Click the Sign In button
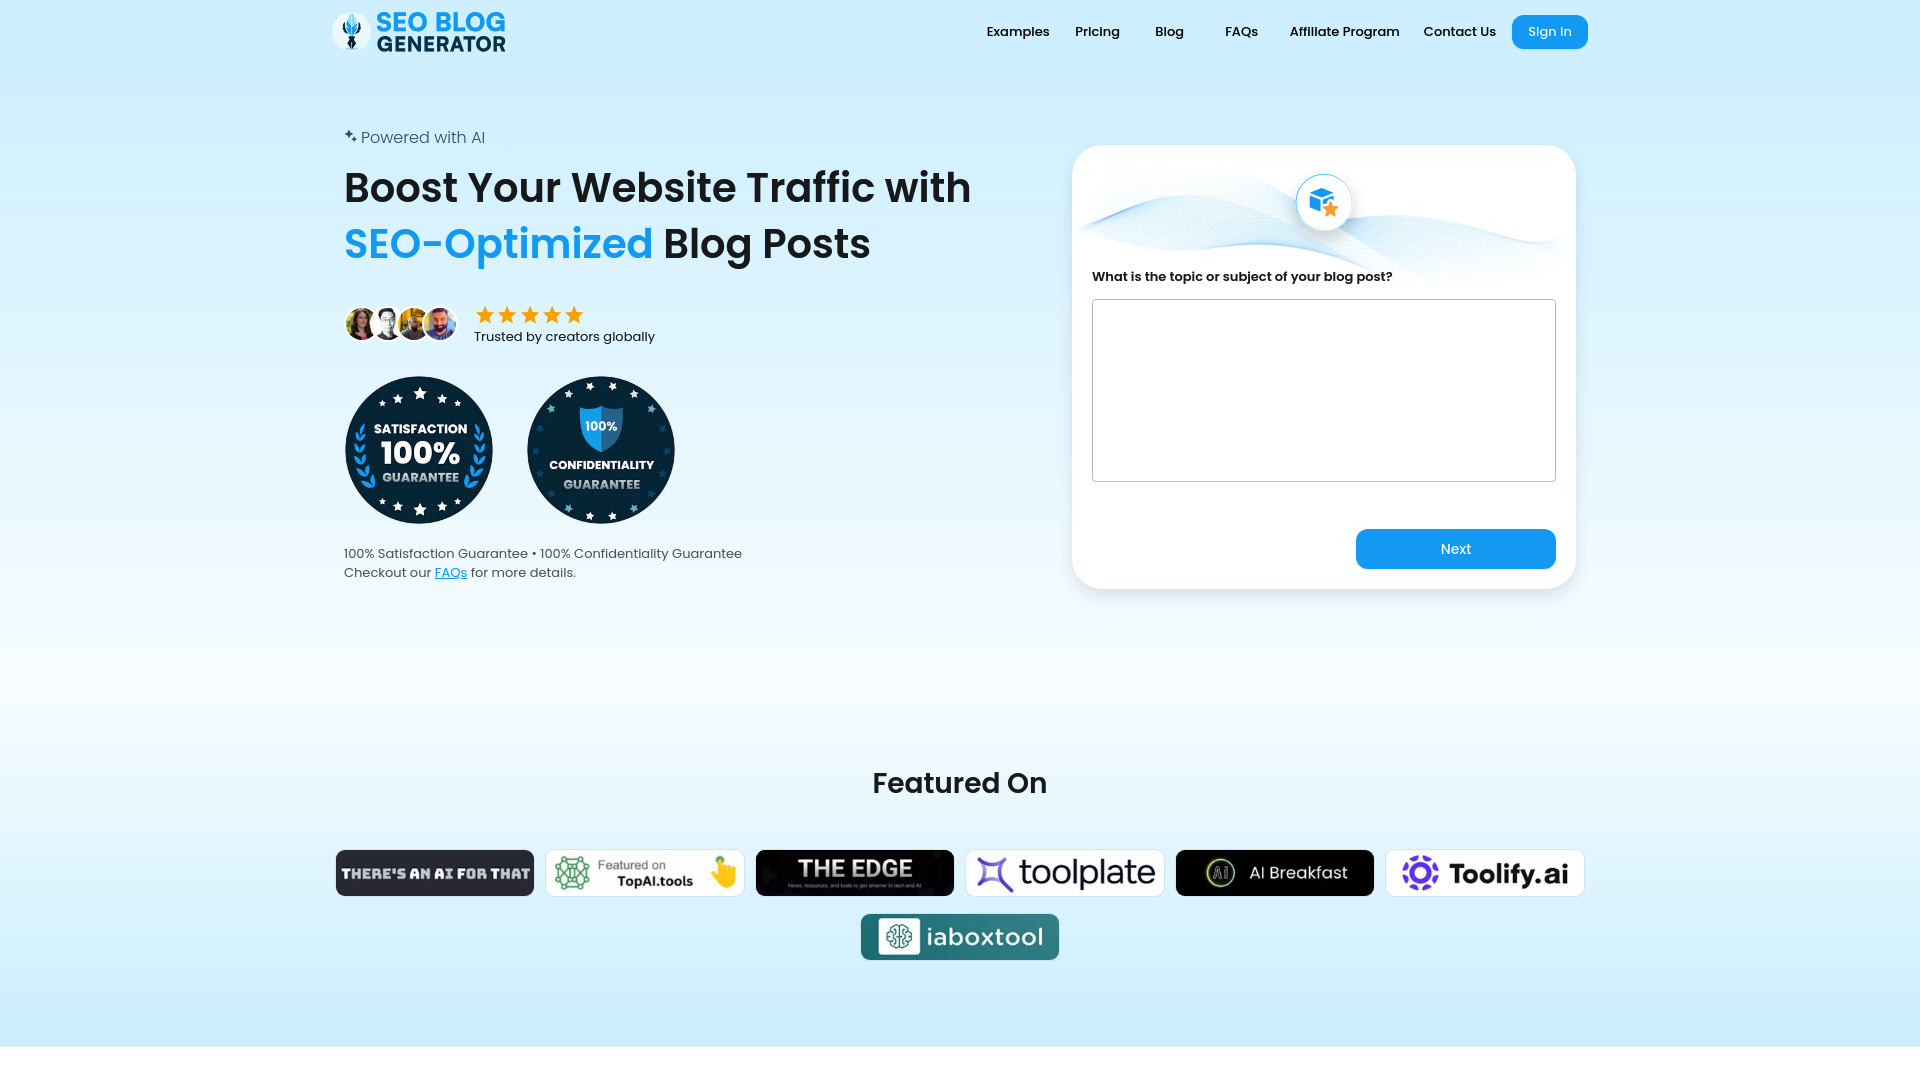This screenshot has width=1920, height=1080. tap(1549, 32)
